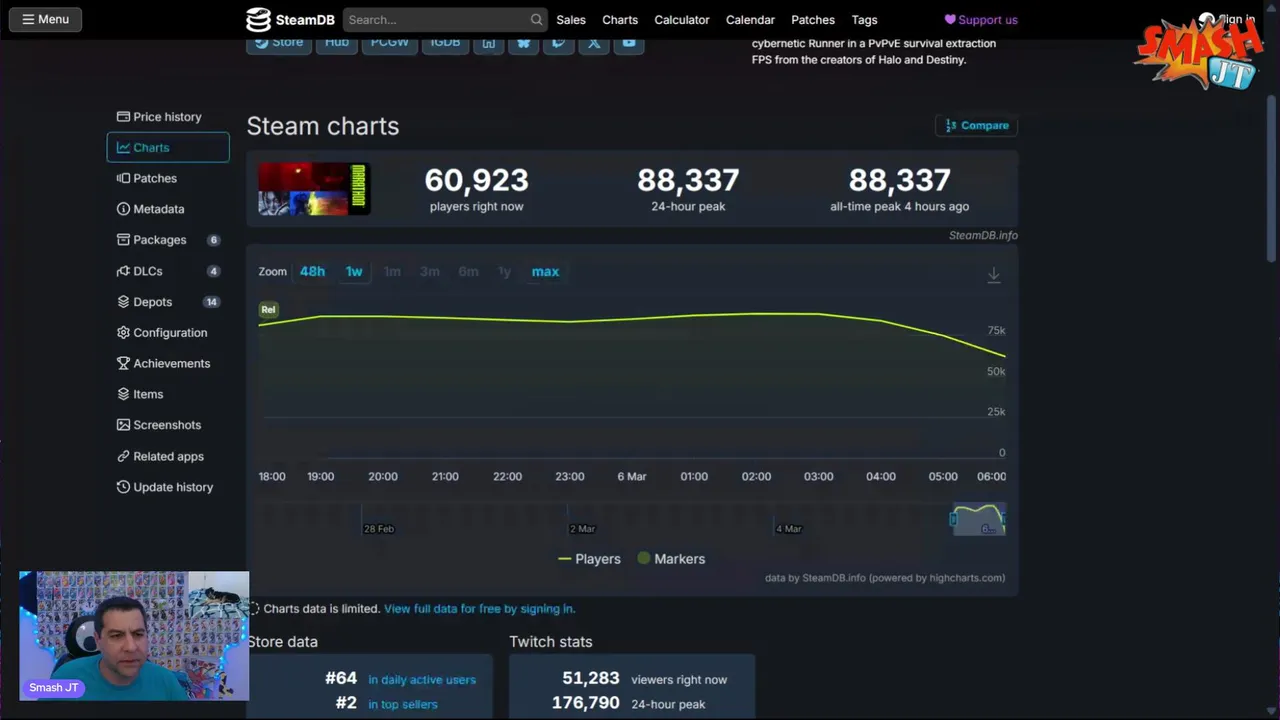Set chart zoom to 1w
The width and height of the screenshot is (1280, 720).
(x=354, y=271)
